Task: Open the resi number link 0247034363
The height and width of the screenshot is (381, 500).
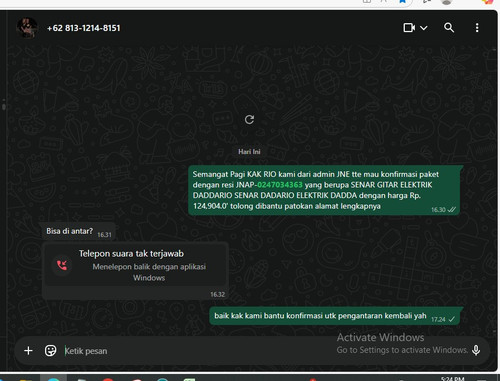Action: click(x=280, y=185)
